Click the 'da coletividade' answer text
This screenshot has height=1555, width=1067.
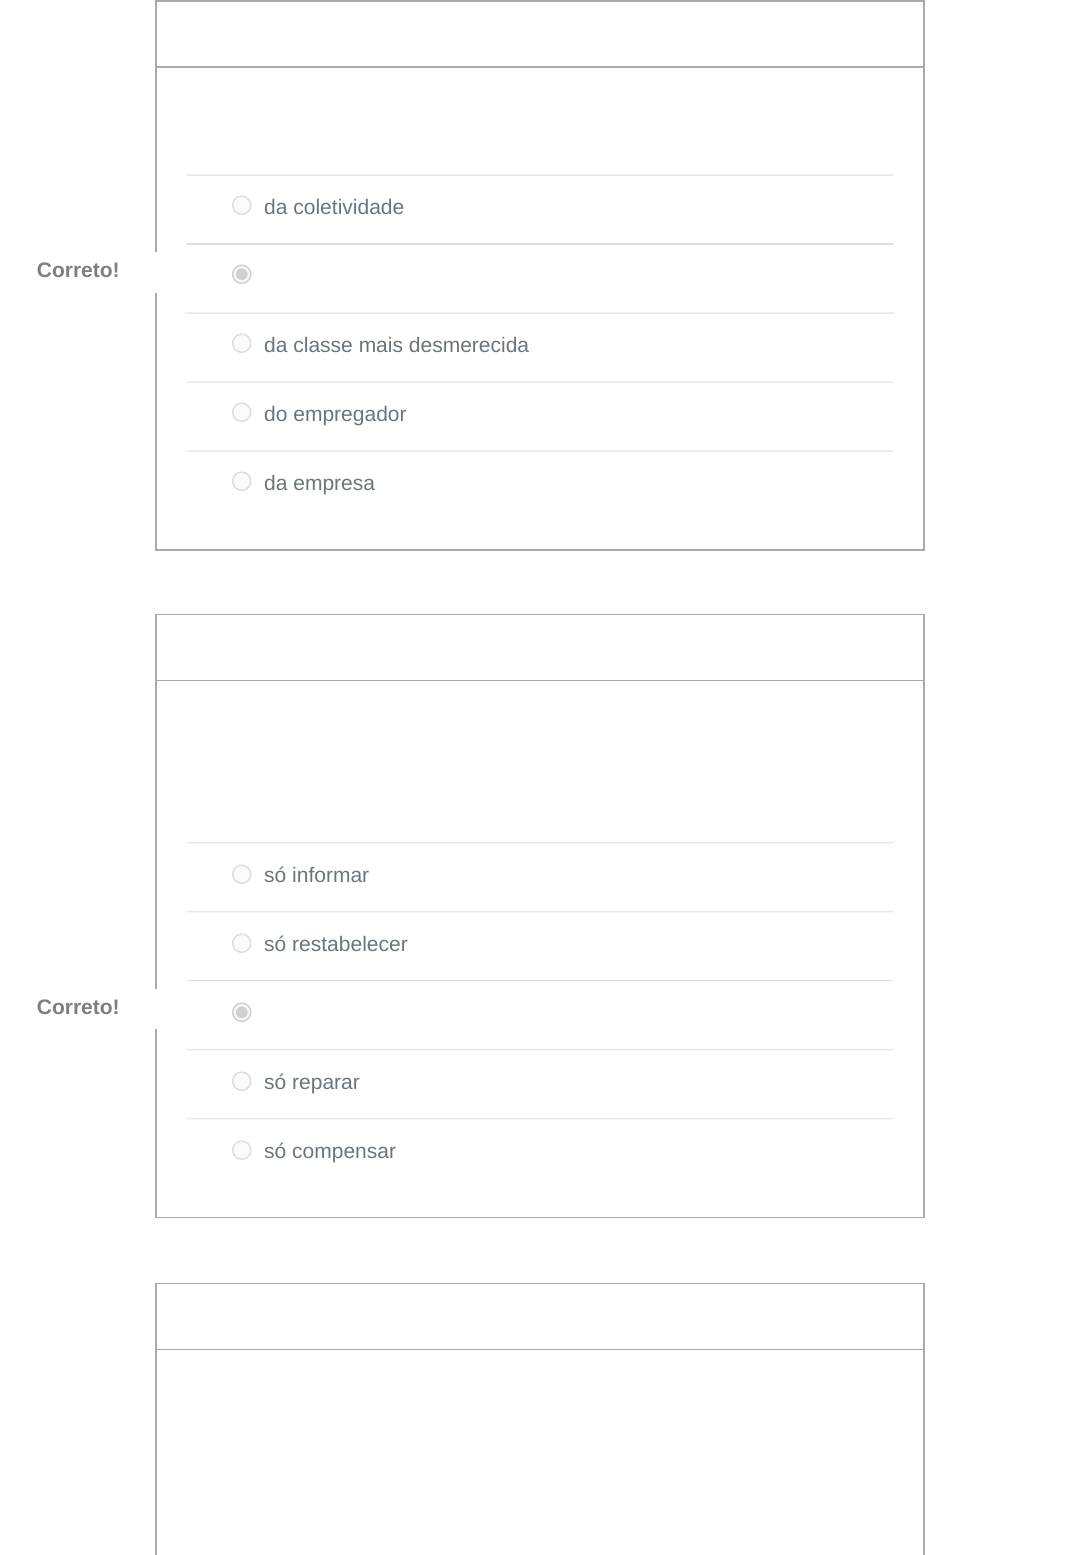pyautogui.click(x=334, y=207)
